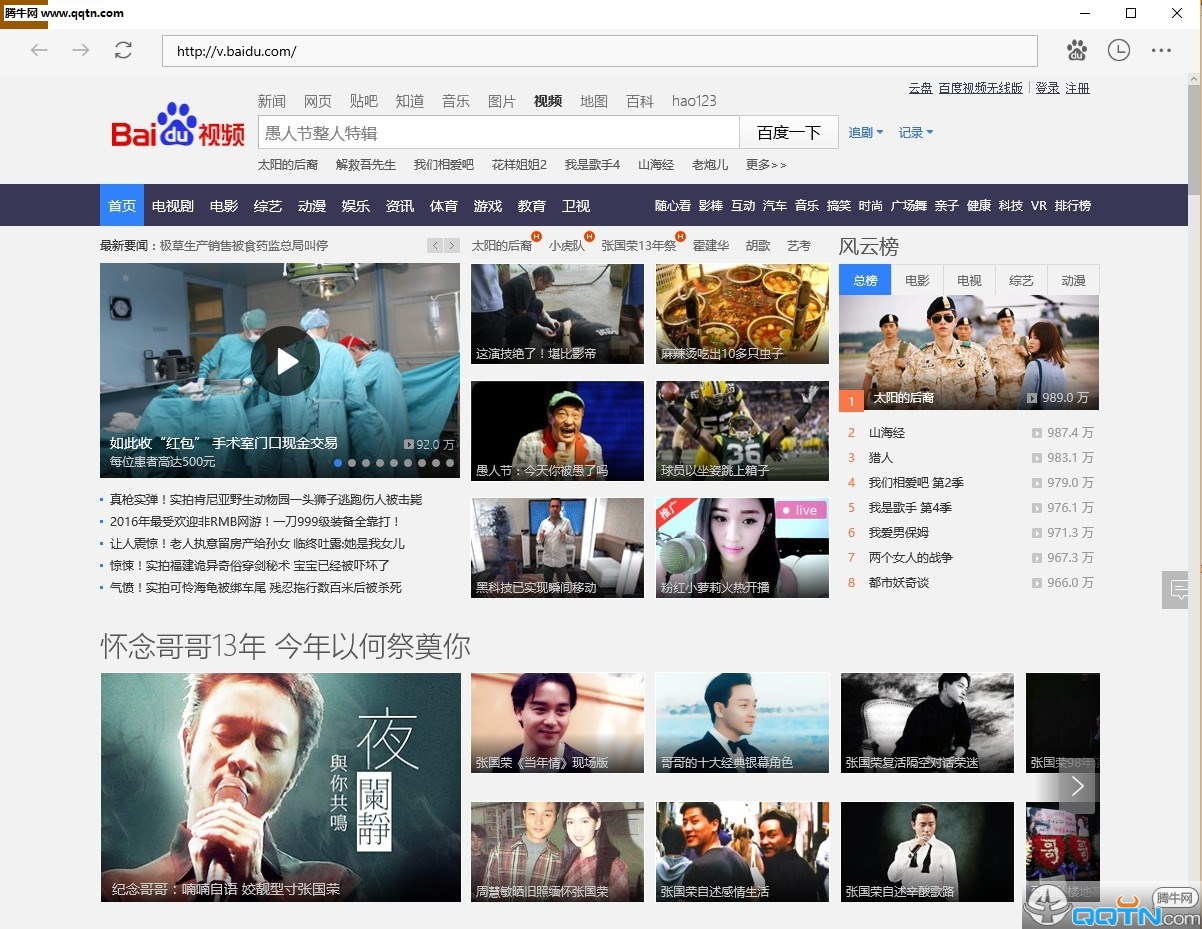Click the 注册 register link
Image resolution: width=1202 pixels, height=929 pixels.
point(1077,88)
